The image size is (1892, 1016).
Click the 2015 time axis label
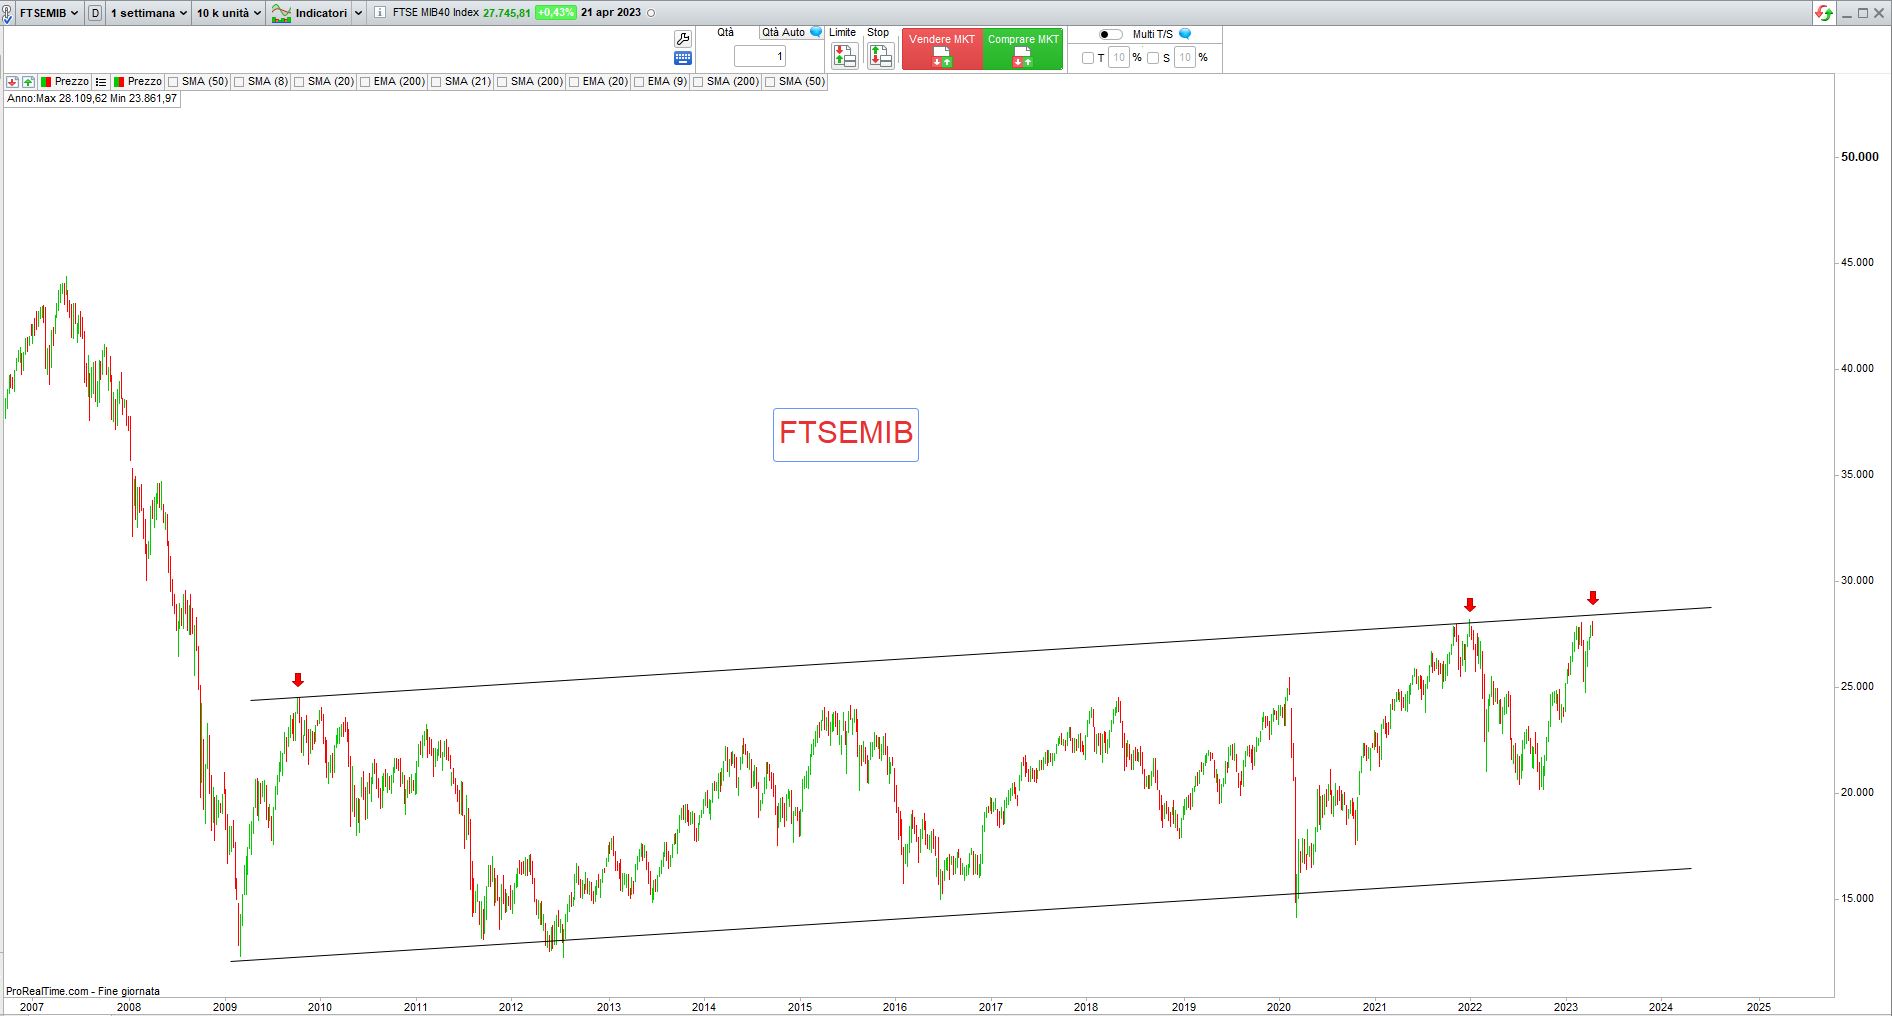[x=800, y=1007]
